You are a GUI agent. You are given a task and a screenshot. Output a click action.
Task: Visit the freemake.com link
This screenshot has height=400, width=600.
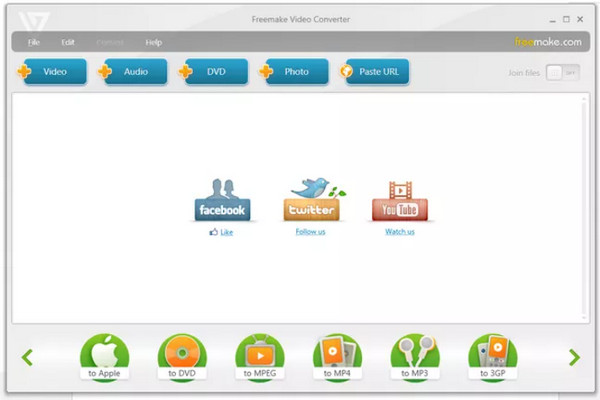point(548,42)
